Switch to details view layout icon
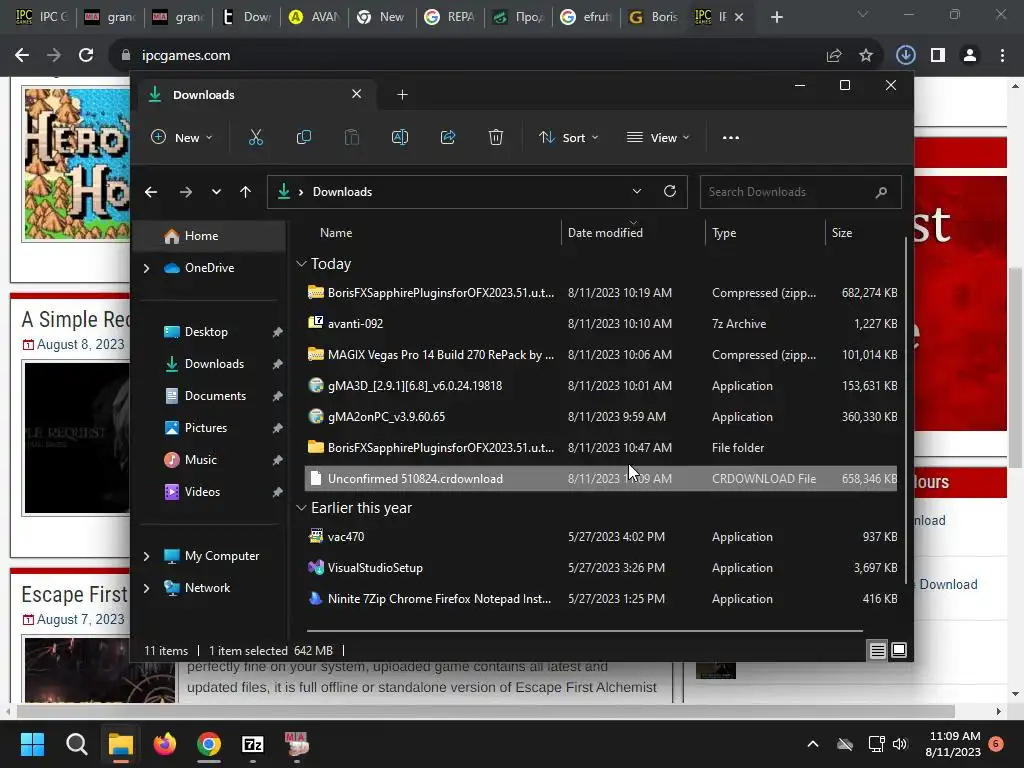 [878, 650]
